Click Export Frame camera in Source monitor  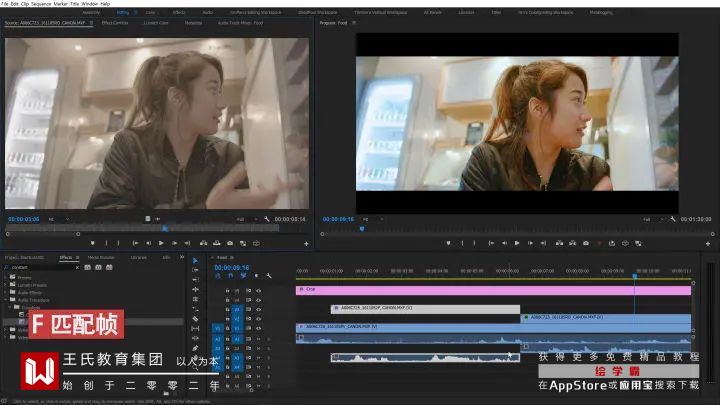point(230,243)
